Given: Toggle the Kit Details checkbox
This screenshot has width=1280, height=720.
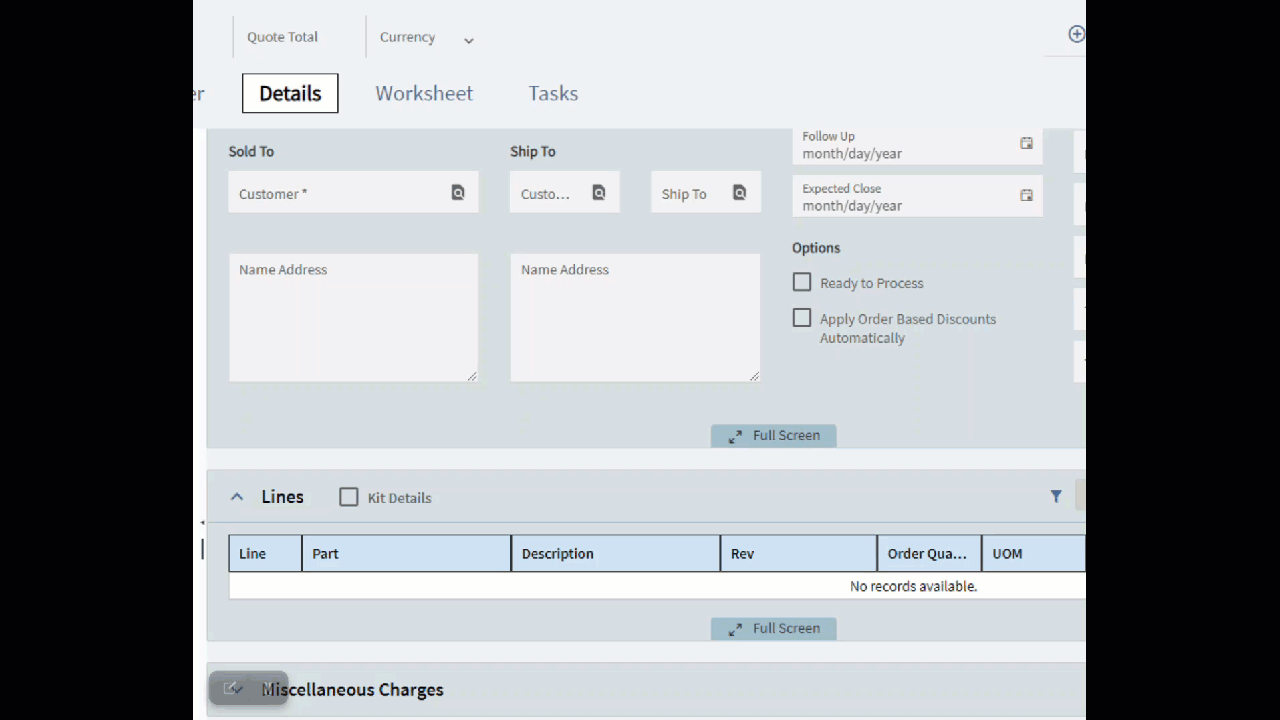Looking at the screenshot, I should [x=348, y=497].
